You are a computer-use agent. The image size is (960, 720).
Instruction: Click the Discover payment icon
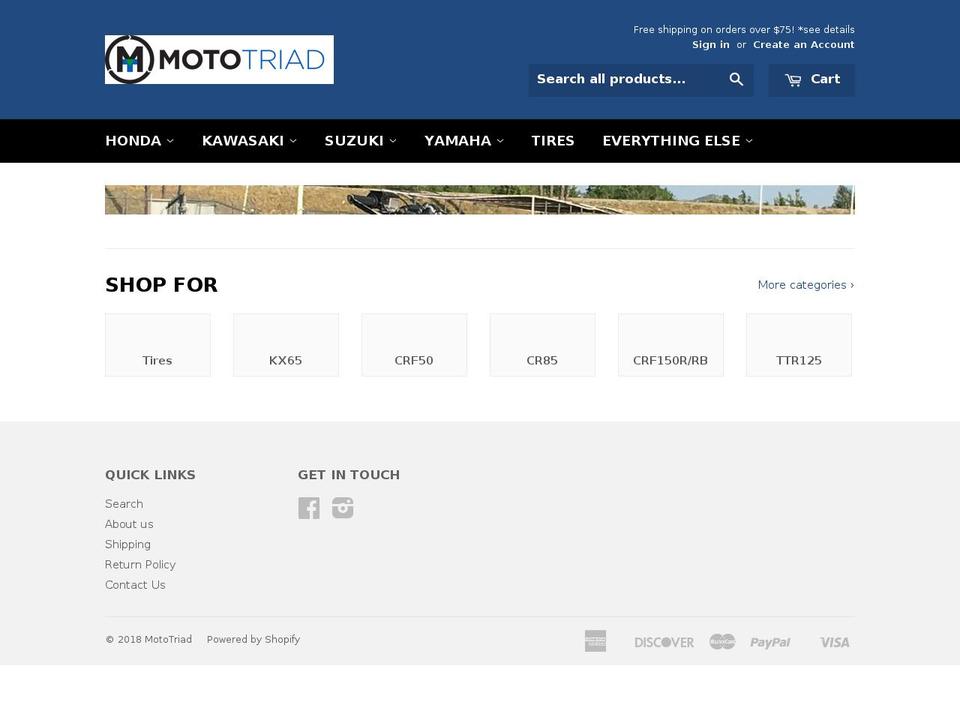point(664,642)
